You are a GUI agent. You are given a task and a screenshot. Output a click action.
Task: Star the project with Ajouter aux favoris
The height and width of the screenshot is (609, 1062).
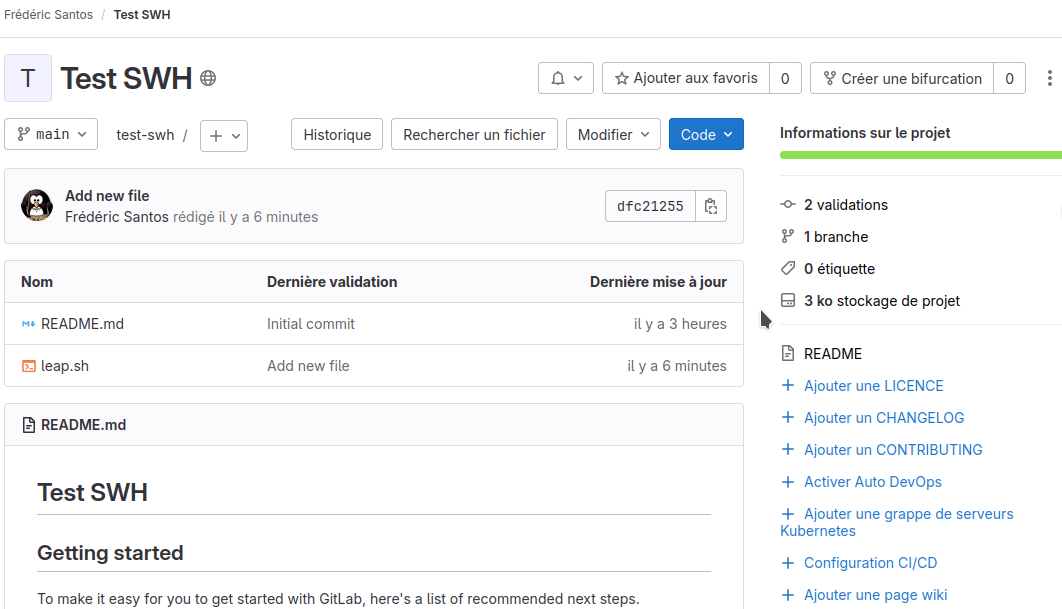[691, 78]
